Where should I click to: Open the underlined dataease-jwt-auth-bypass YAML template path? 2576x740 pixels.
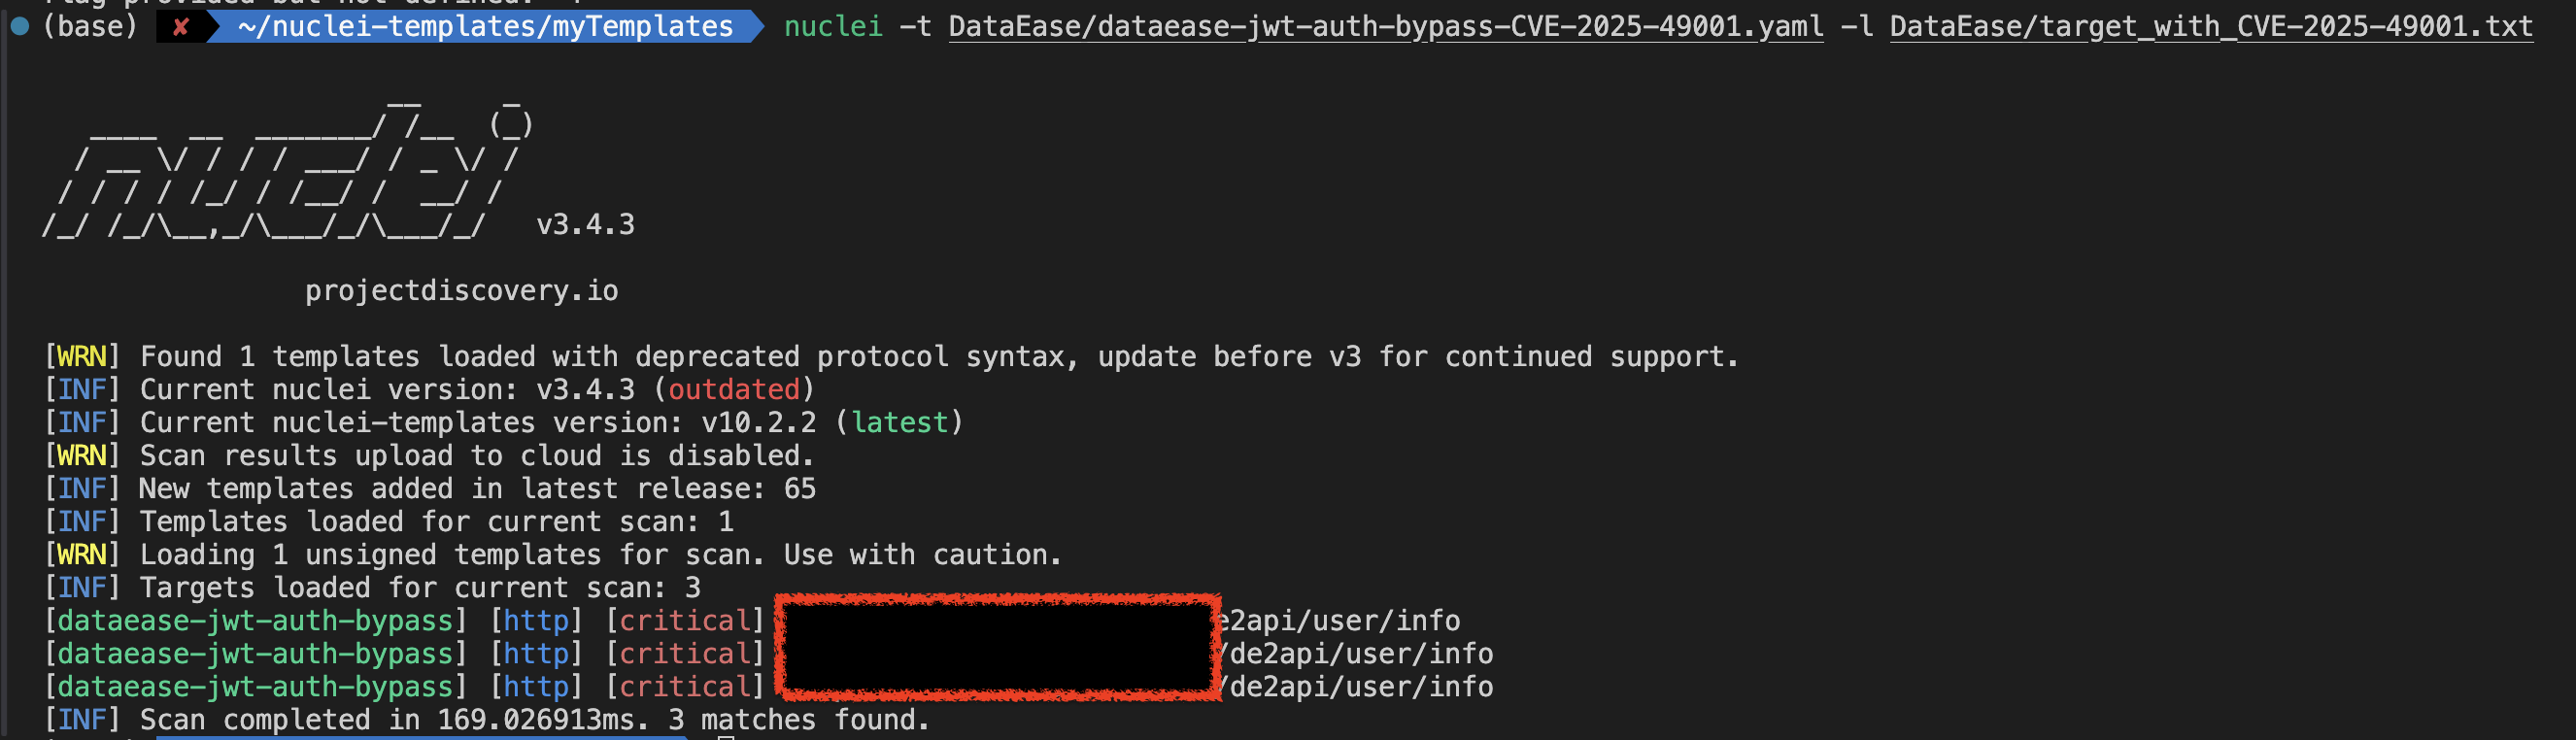[1385, 27]
